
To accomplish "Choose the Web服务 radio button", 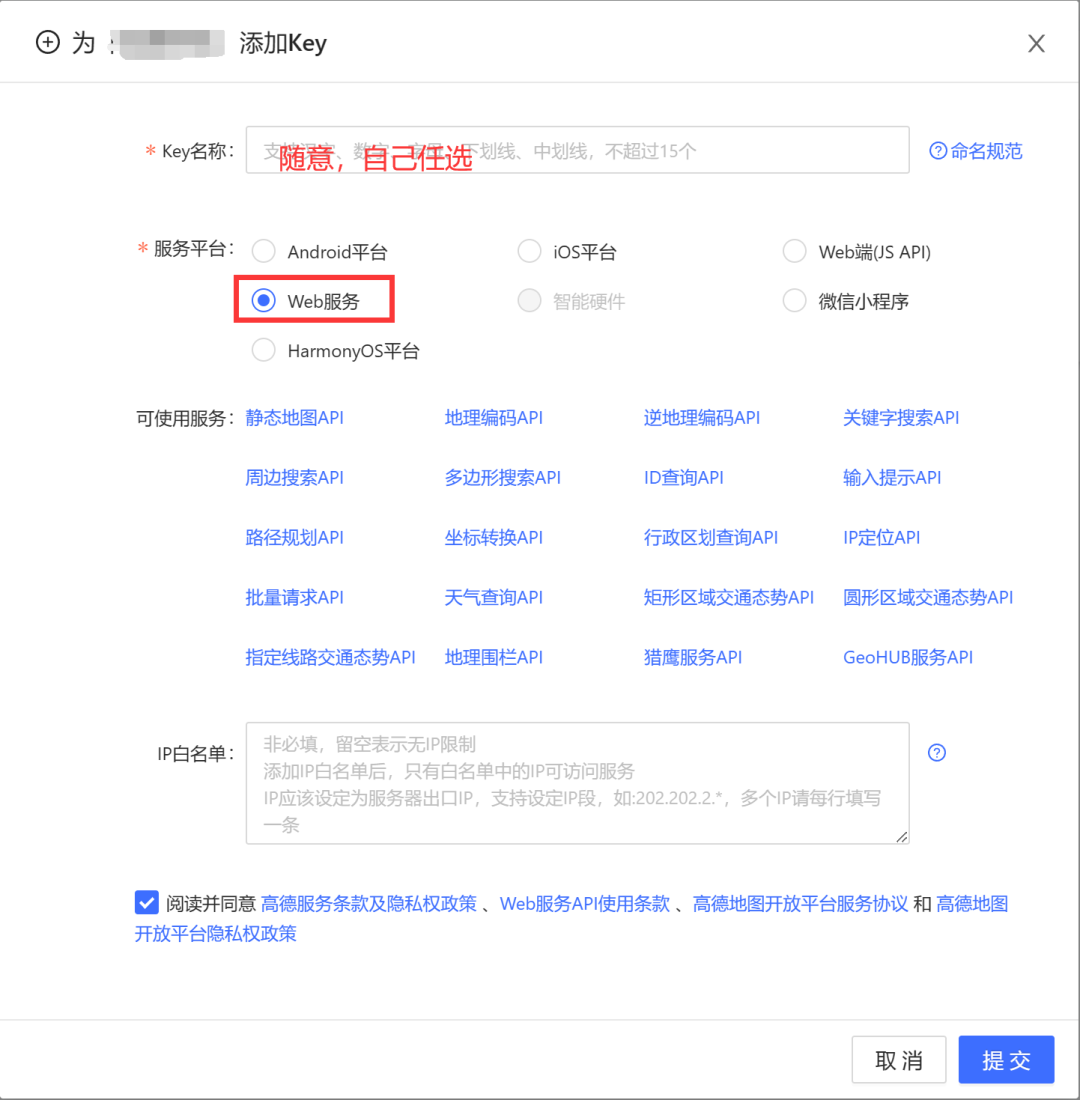I will point(264,301).
